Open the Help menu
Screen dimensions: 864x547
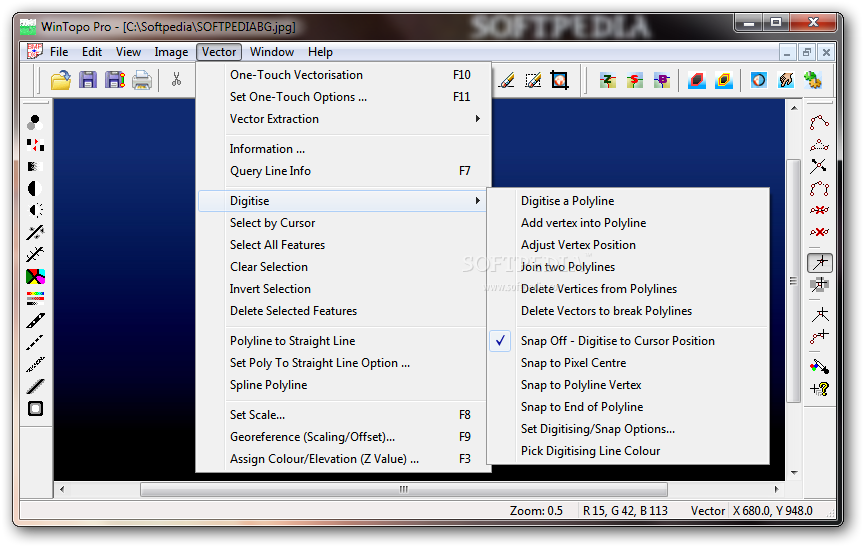tap(320, 52)
